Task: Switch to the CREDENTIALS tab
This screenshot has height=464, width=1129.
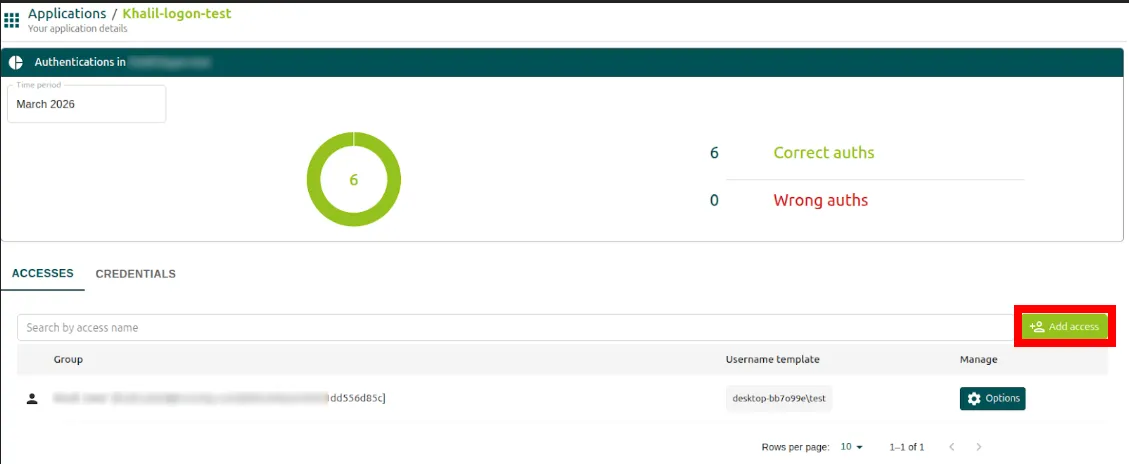Action: [x=135, y=274]
